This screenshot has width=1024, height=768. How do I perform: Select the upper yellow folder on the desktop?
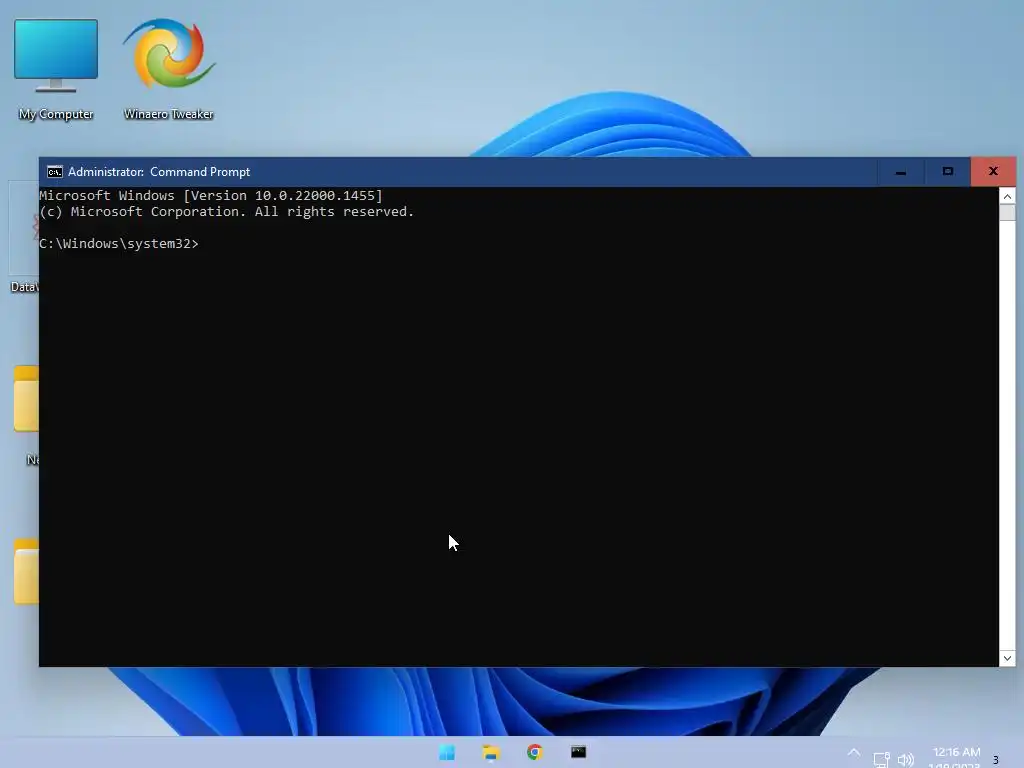pos(26,399)
